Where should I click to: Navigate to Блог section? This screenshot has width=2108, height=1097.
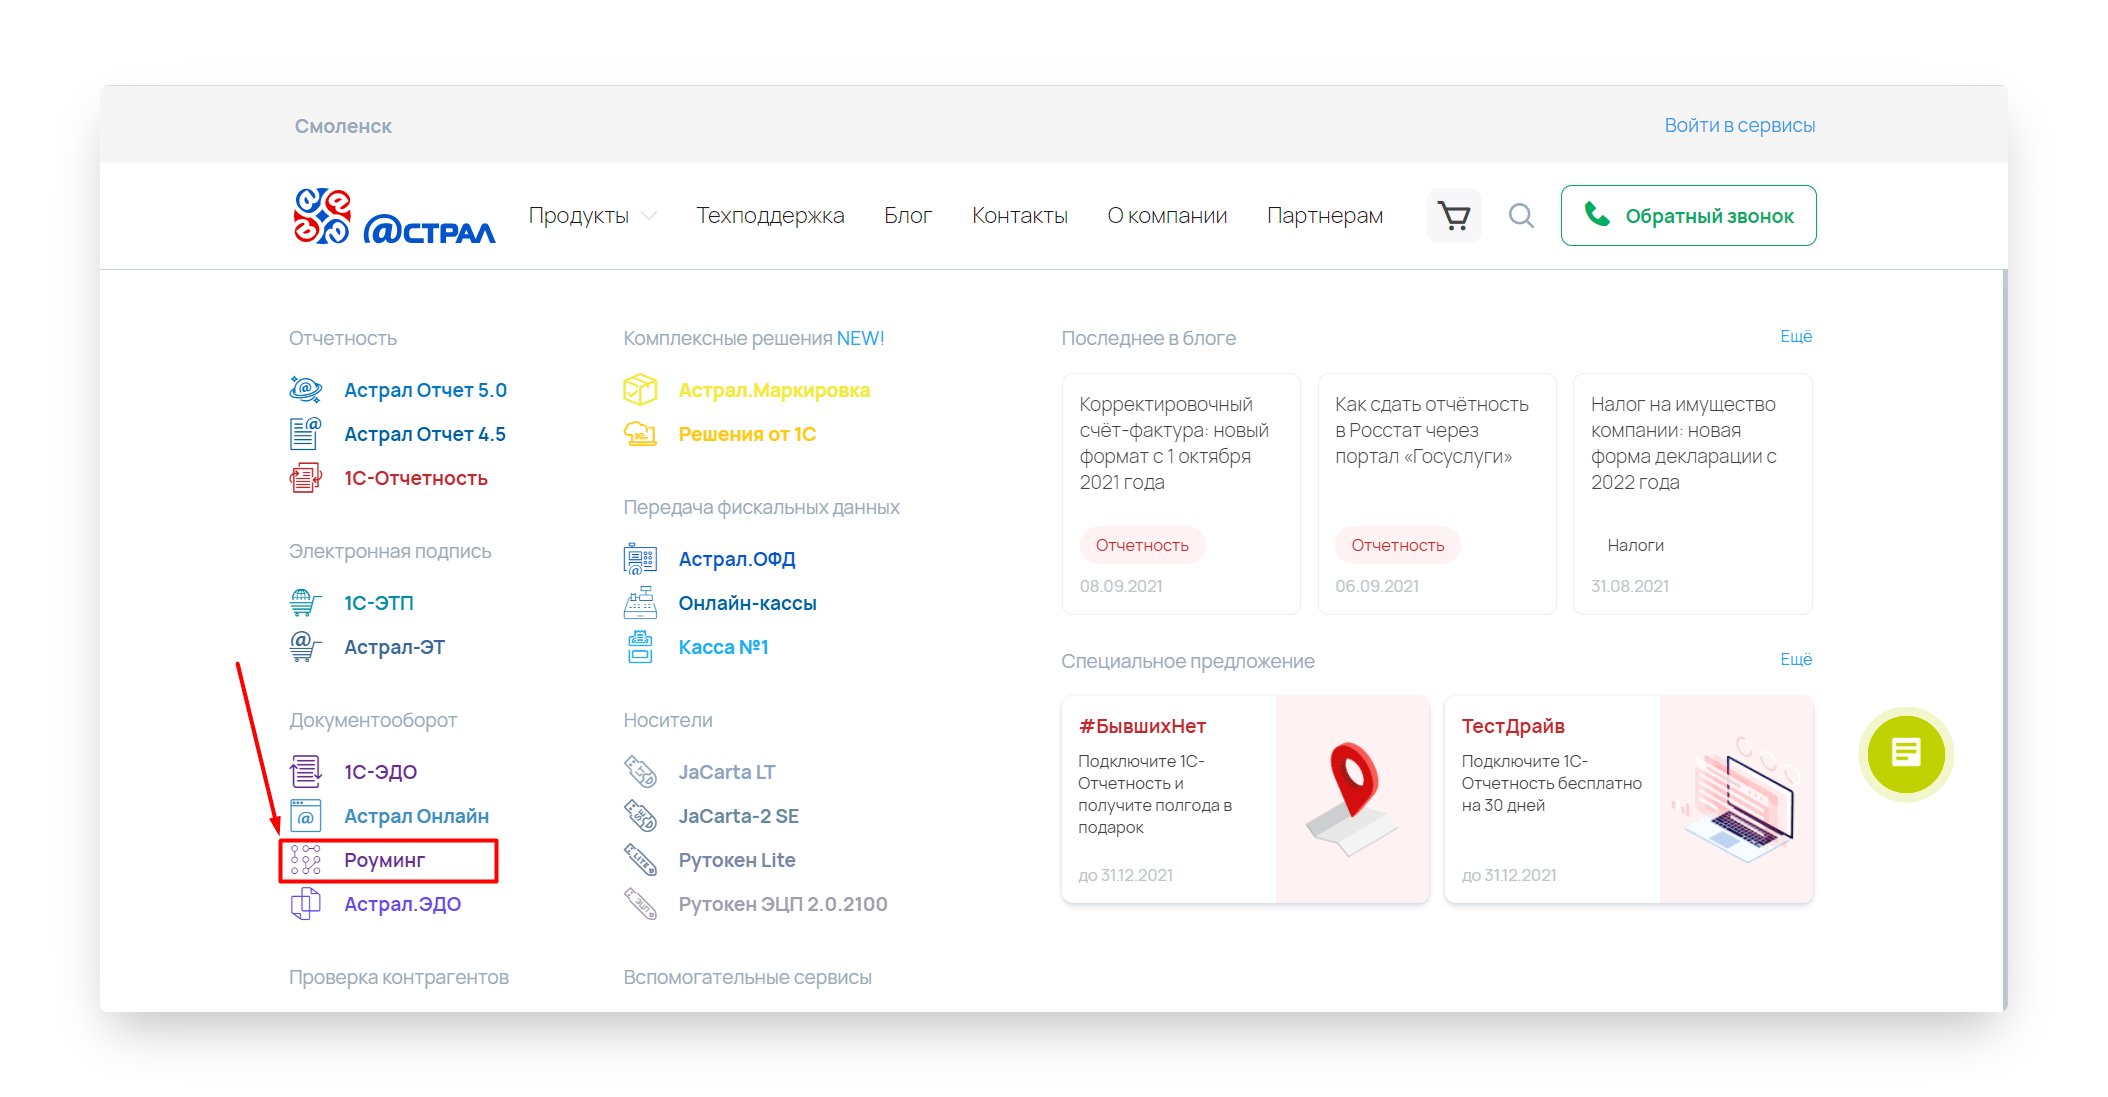912,215
